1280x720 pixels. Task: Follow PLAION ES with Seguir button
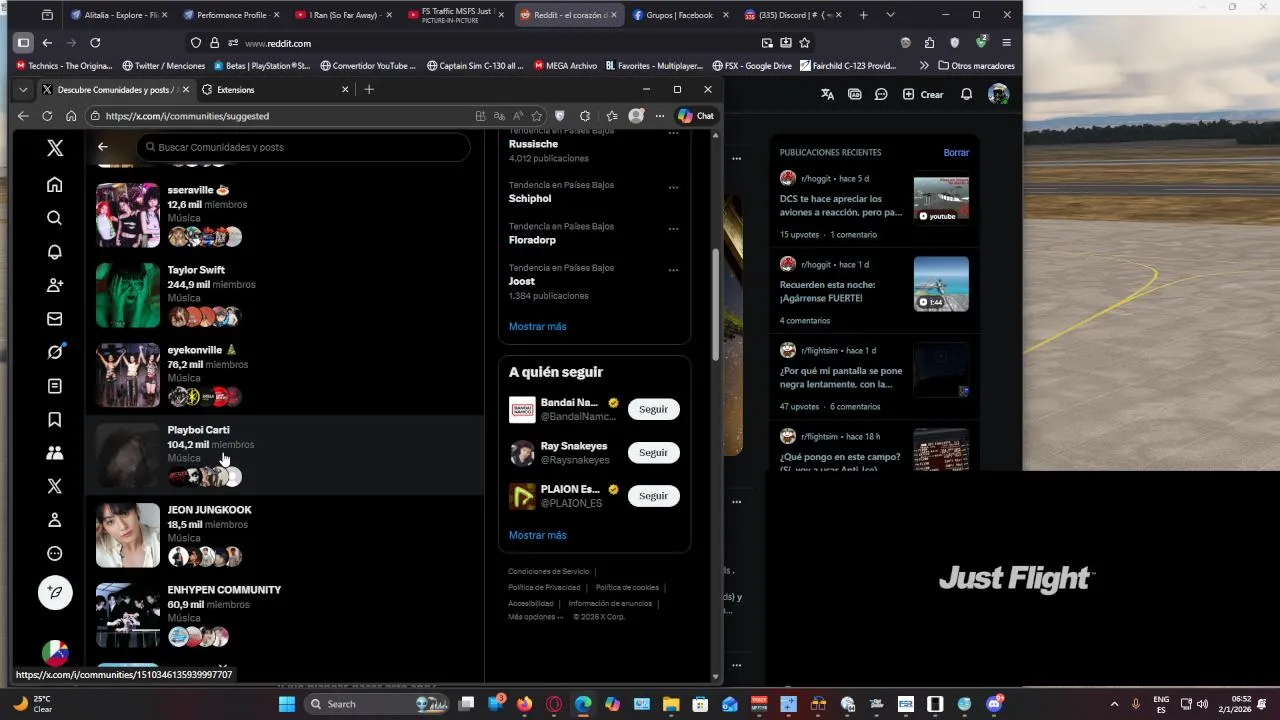654,496
